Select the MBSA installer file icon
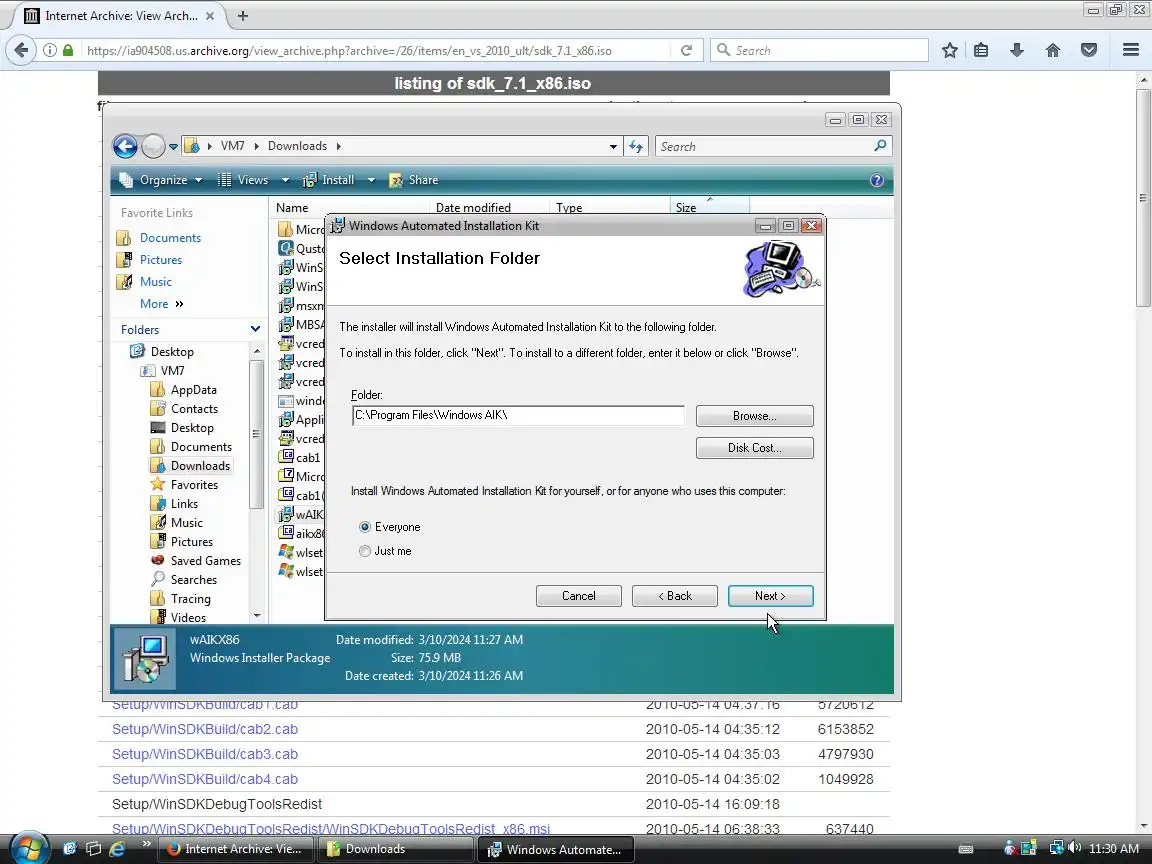Screen dimensions: 1152x864 [286, 325]
